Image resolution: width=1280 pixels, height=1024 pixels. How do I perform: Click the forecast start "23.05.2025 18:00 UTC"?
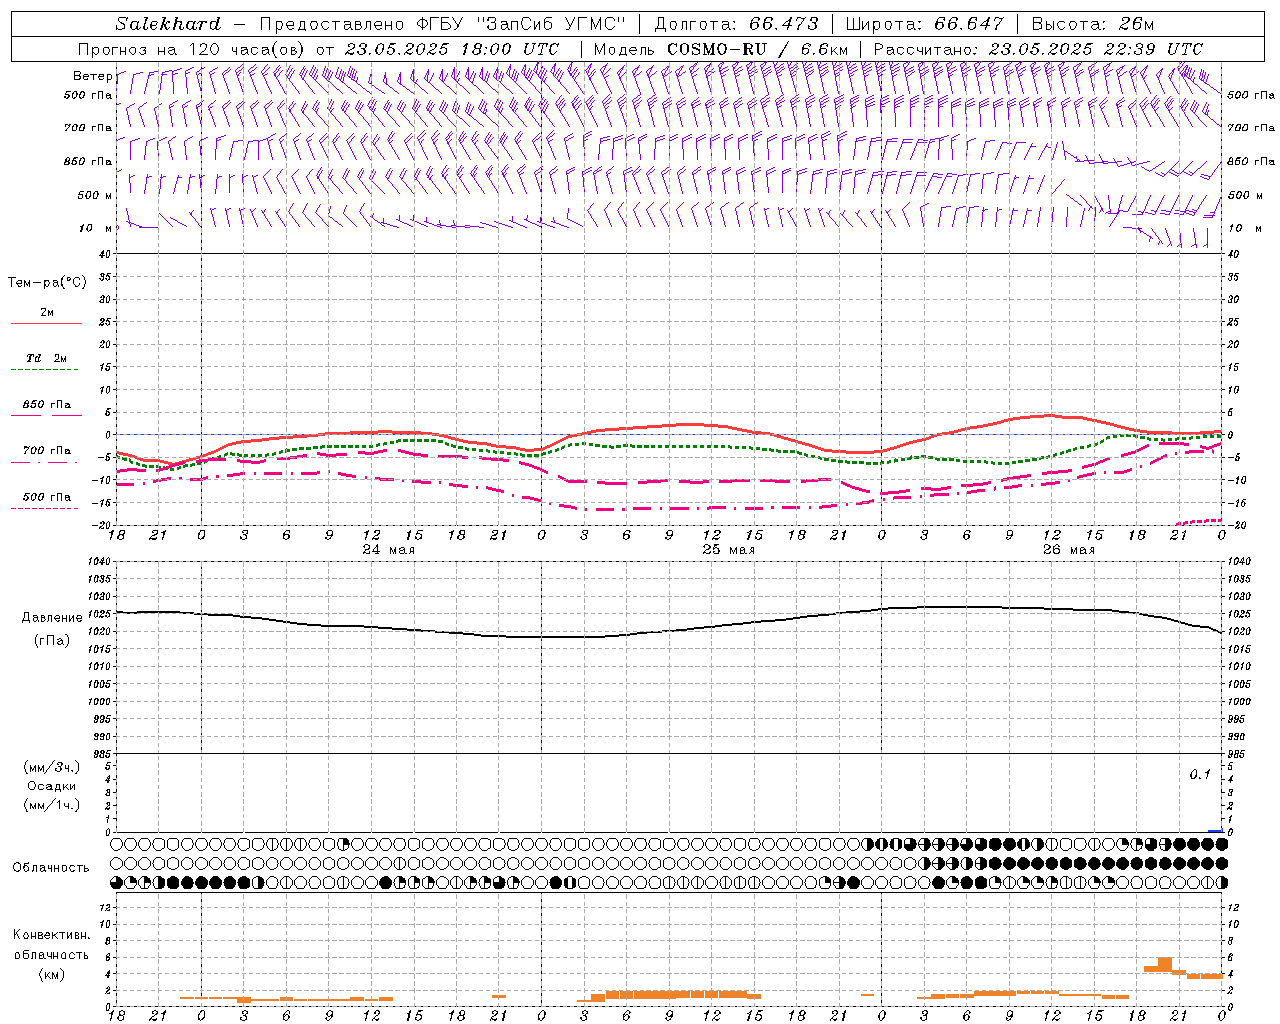(x=452, y=49)
